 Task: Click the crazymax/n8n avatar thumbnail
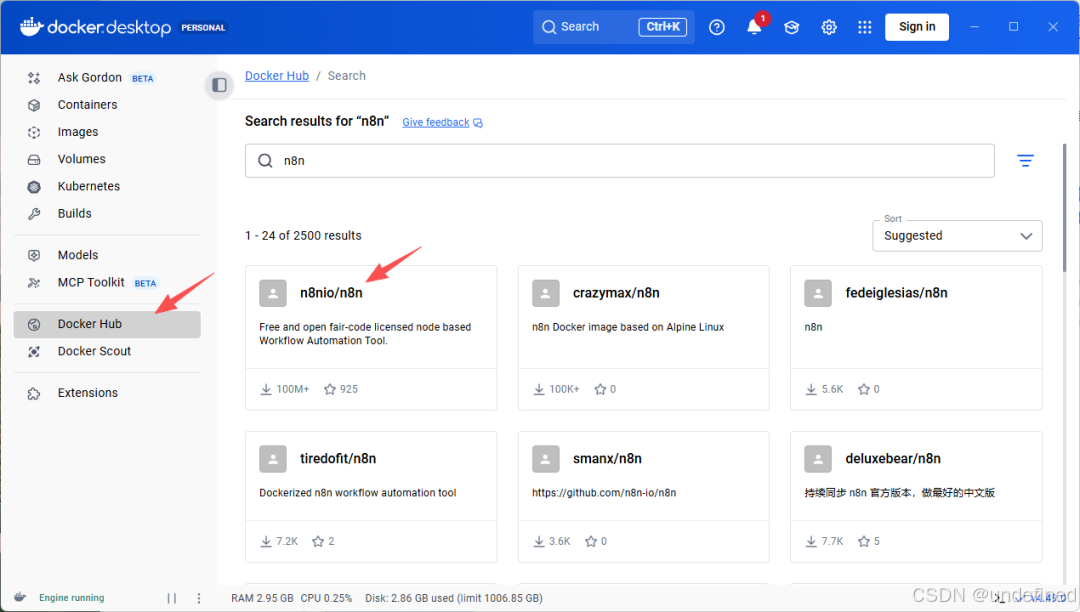click(546, 293)
